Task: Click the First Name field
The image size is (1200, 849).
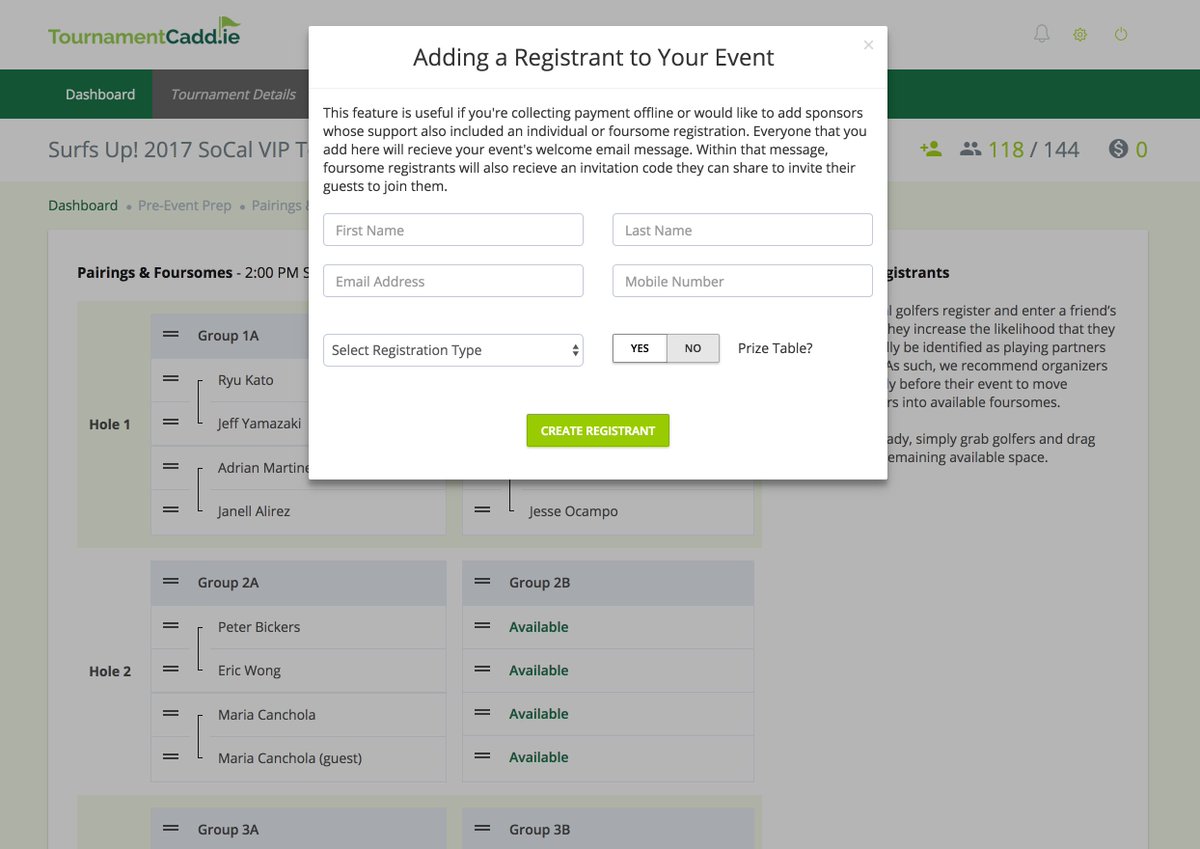Action: point(453,230)
